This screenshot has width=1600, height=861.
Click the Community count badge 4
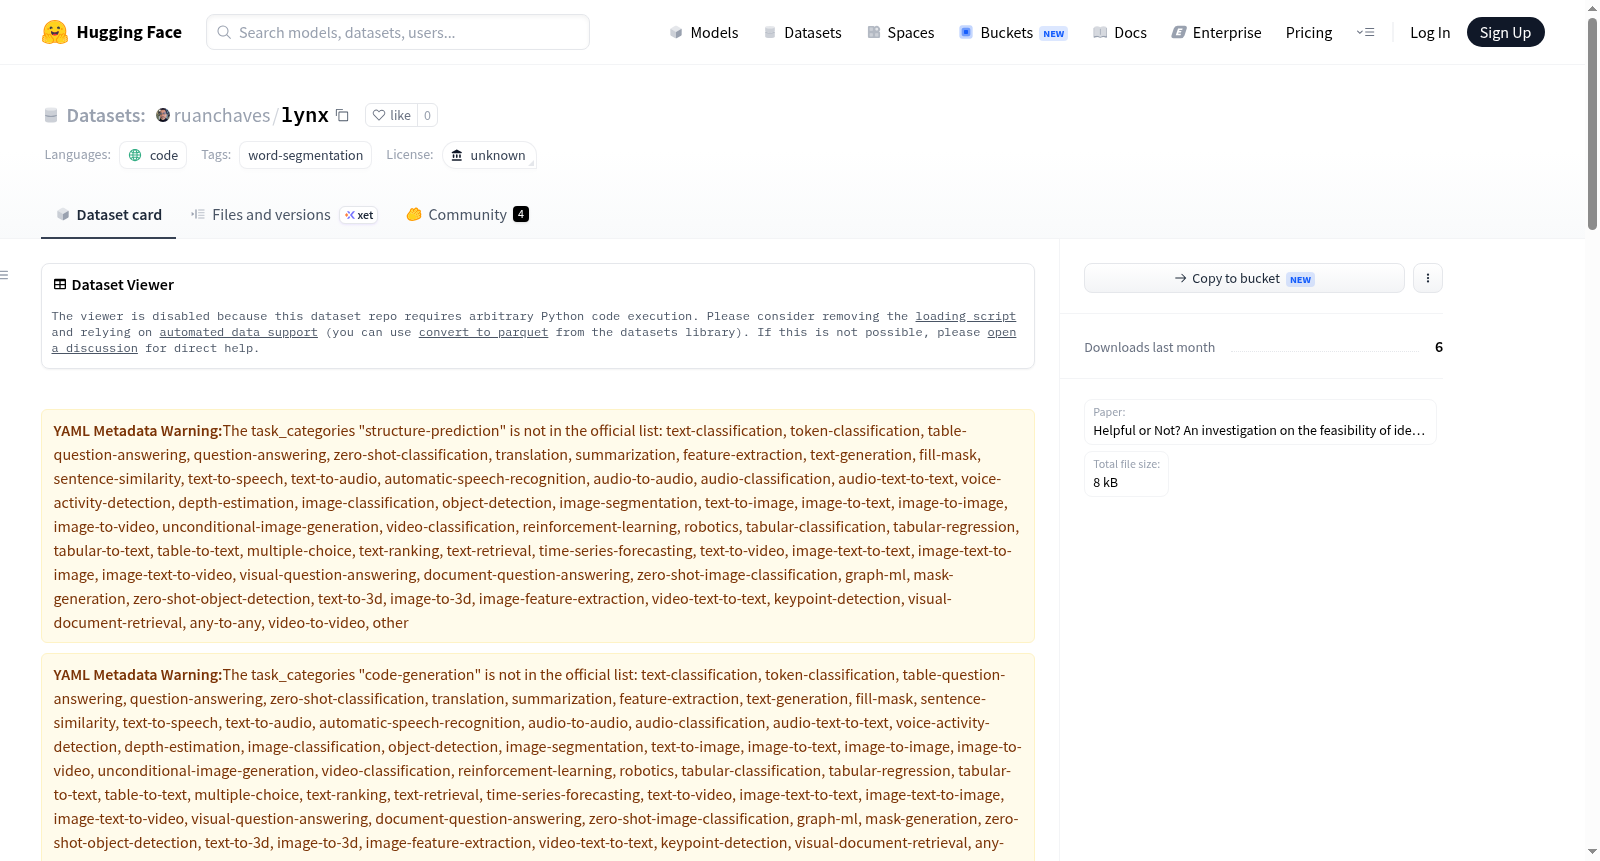click(x=521, y=214)
